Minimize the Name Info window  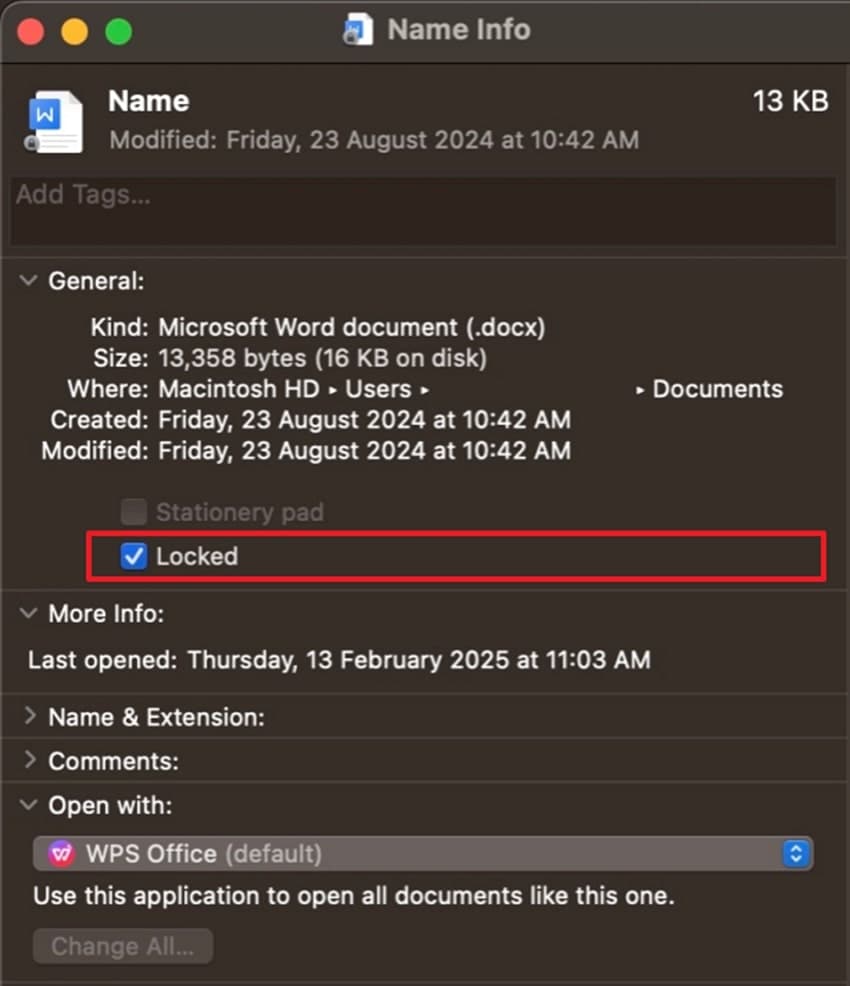(x=74, y=31)
